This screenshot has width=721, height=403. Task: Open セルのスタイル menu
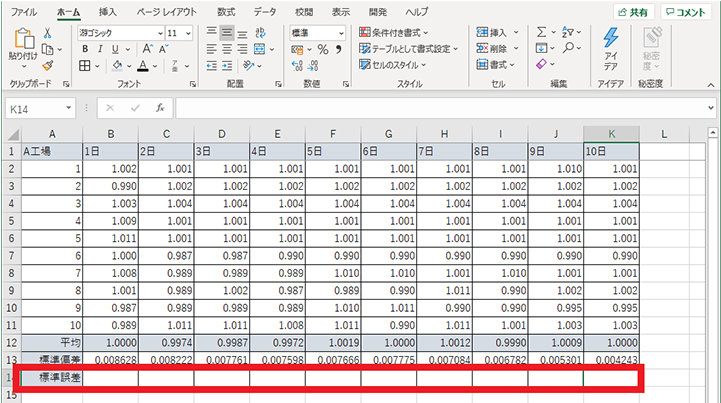[x=392, y=65]
